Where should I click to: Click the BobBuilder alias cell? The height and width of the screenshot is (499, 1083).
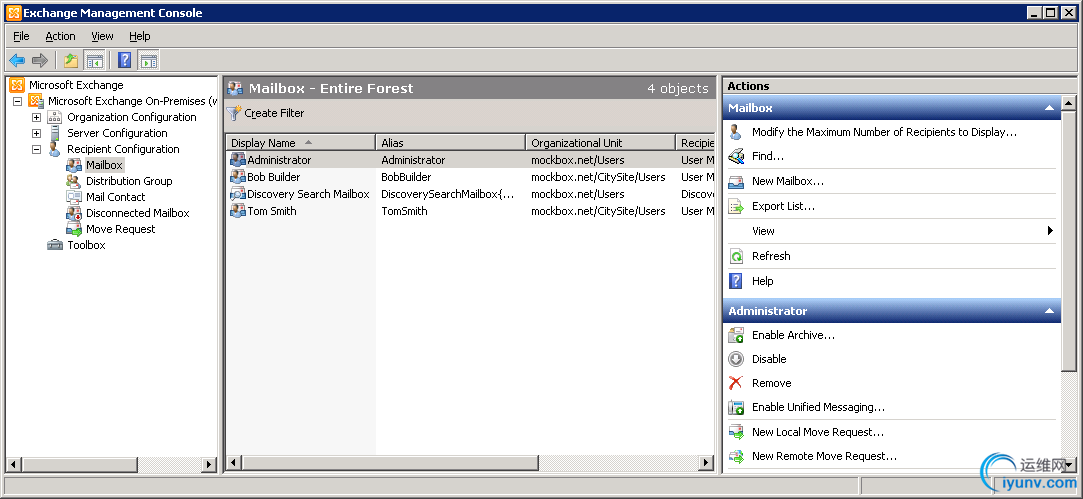tap(406, 177)
